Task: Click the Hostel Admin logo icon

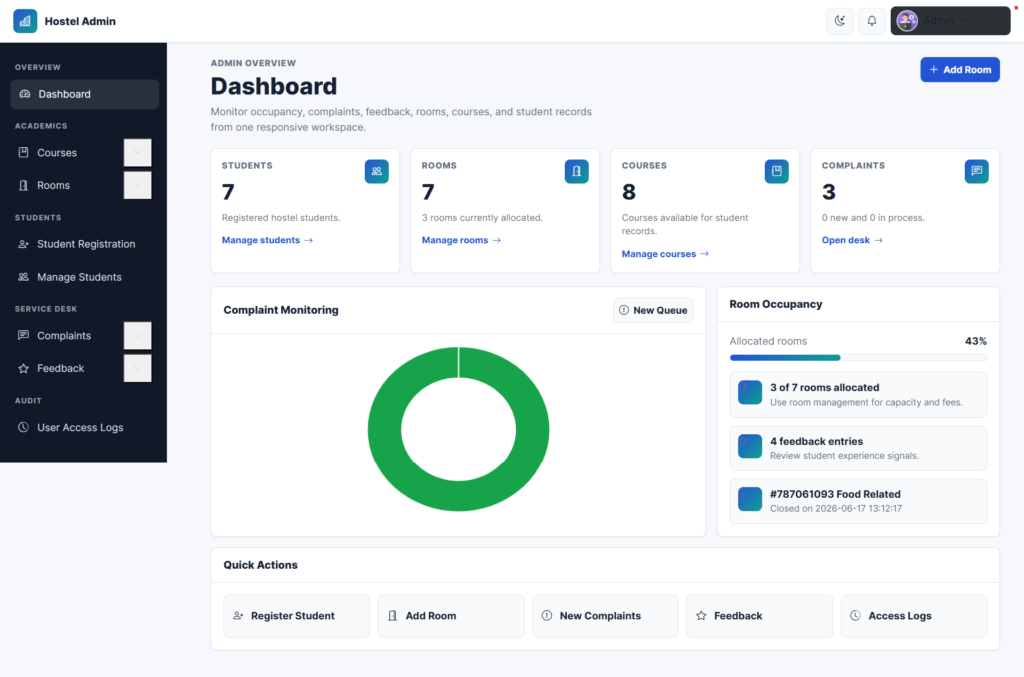Action: [x=25, y=21]
